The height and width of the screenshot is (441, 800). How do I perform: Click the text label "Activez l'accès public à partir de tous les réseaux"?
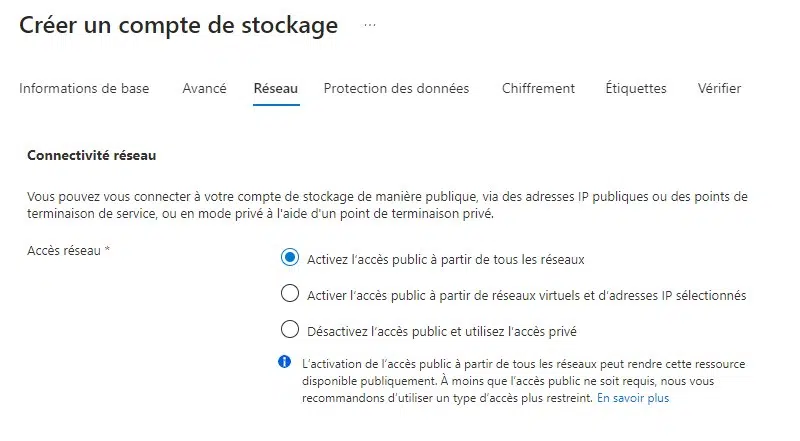pyautogui.click(x=446, y=259)
